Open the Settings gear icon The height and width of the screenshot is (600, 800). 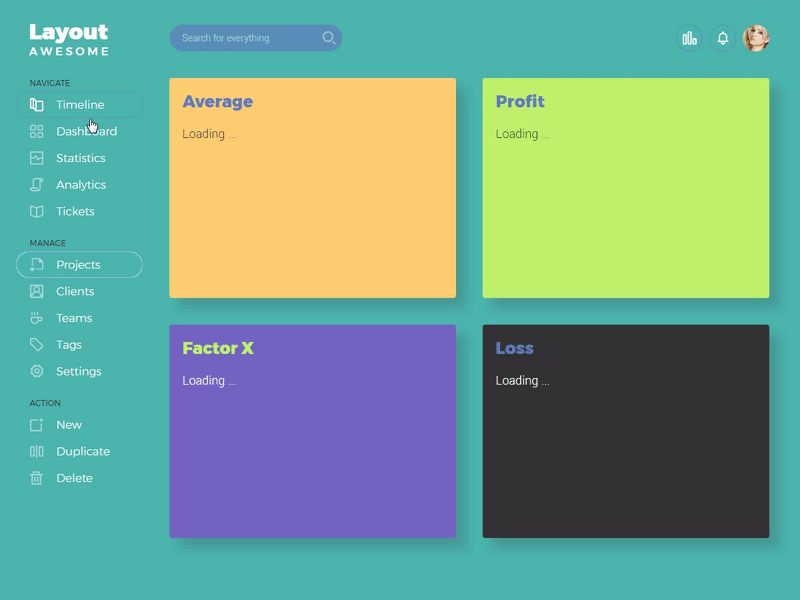coord(35,371)
